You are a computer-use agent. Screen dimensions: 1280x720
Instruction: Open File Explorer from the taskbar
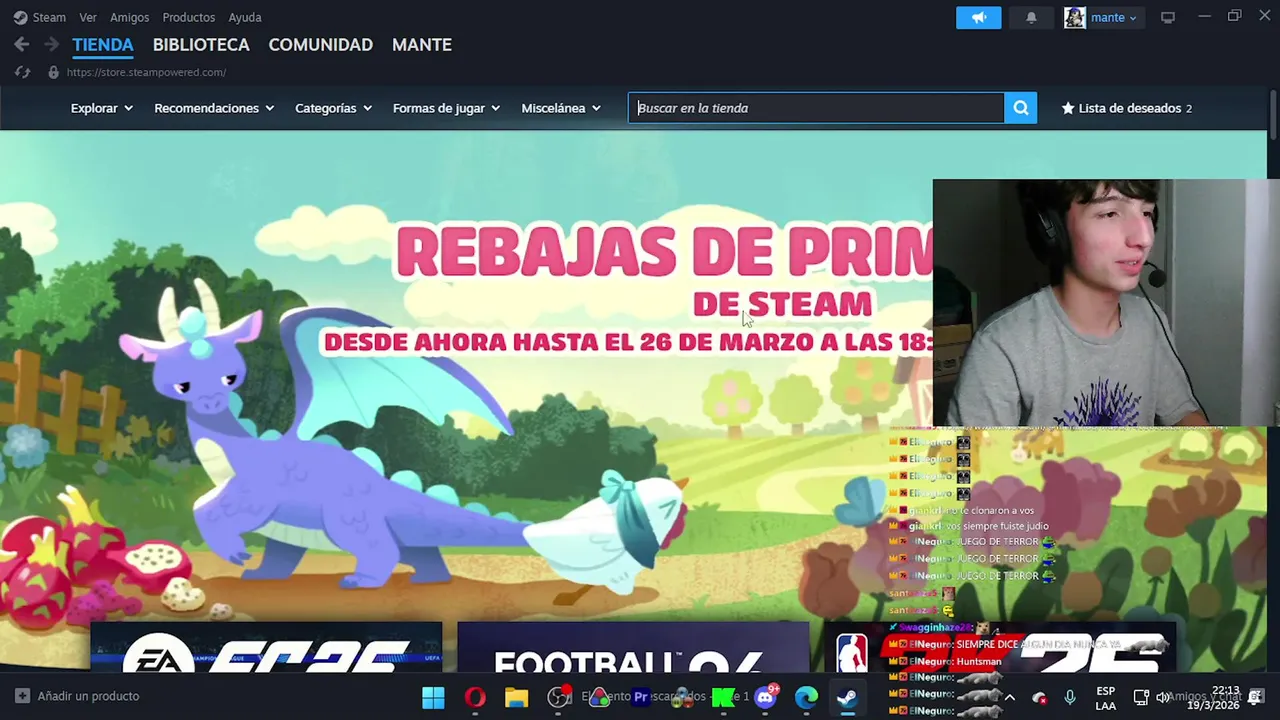[x=516, y=697]
